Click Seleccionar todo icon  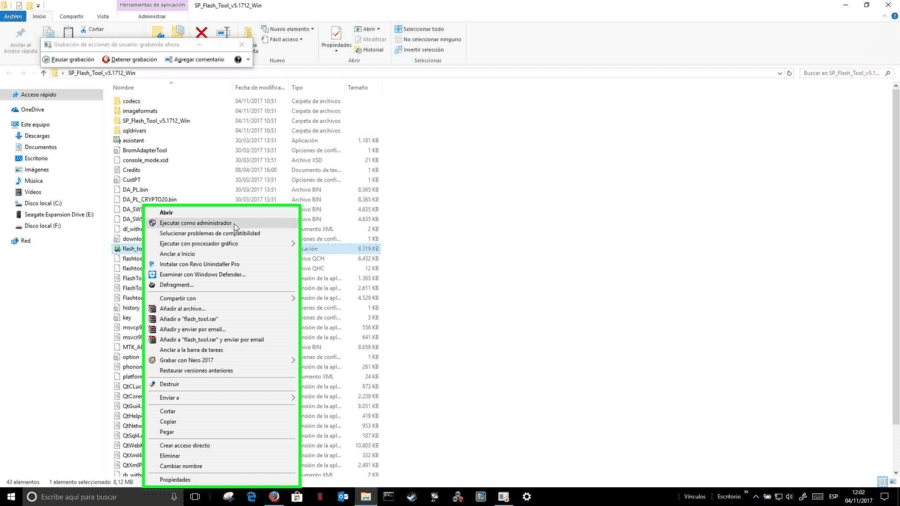point(398,29)
